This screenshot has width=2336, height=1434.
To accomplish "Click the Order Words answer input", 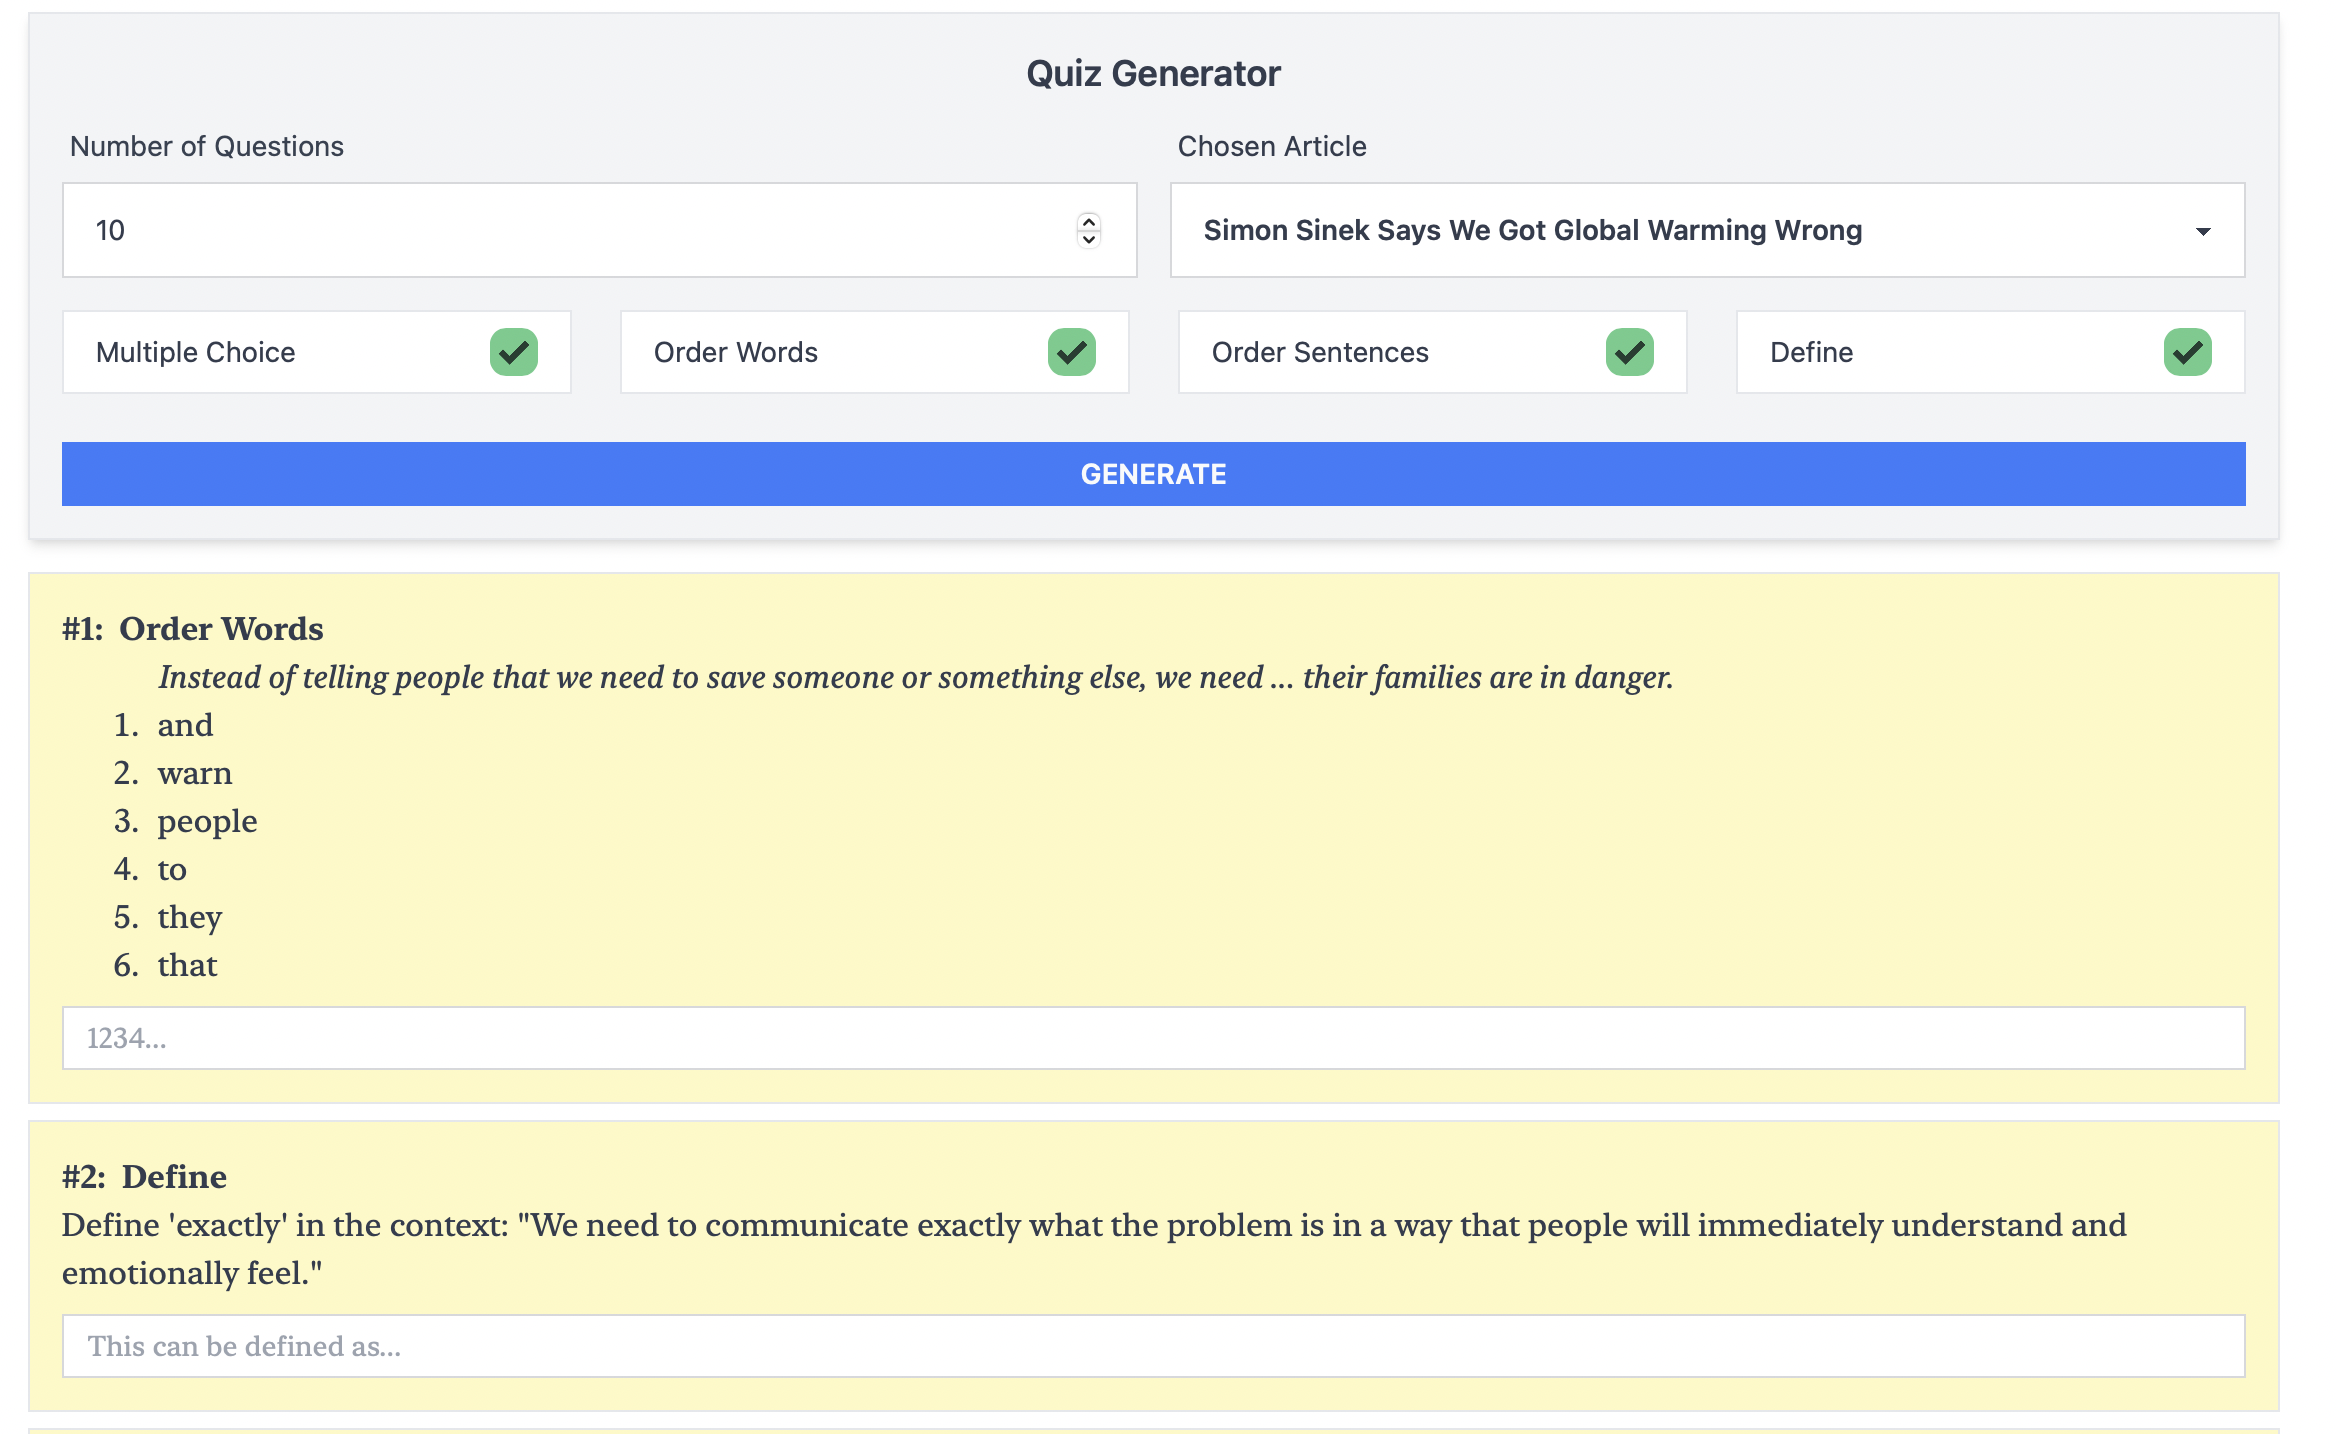I will (x=1153, y=1038).
